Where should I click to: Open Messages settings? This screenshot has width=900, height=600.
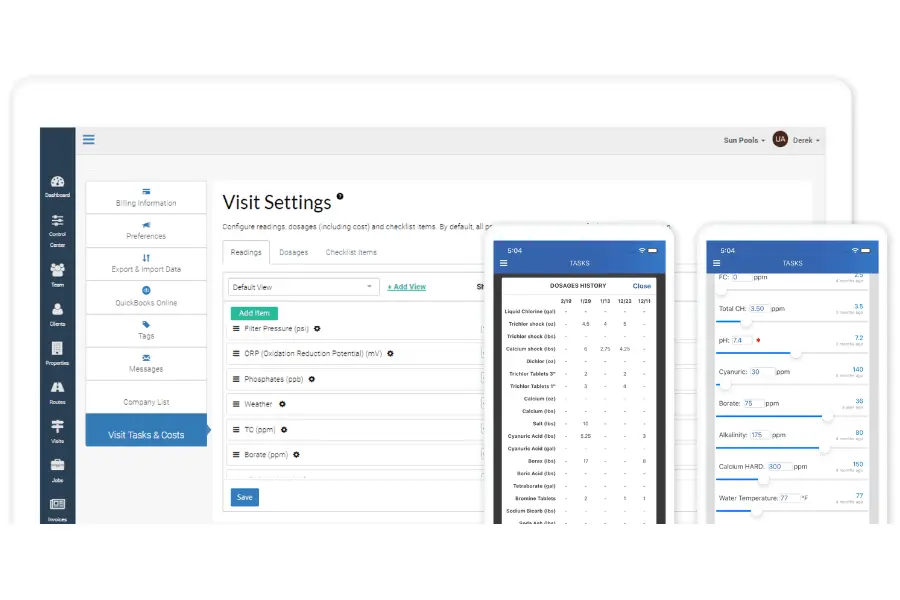146,363
